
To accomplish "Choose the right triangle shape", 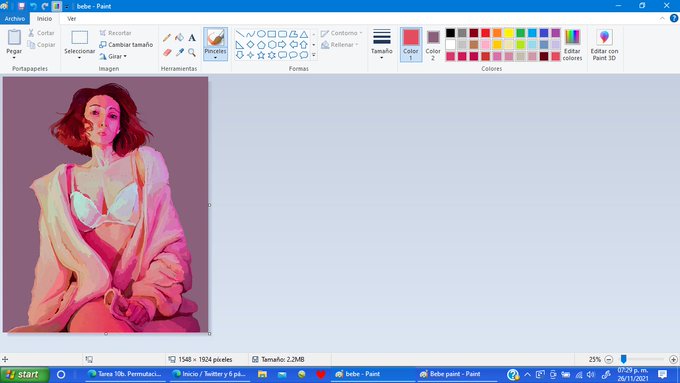I will coord(240,45).
